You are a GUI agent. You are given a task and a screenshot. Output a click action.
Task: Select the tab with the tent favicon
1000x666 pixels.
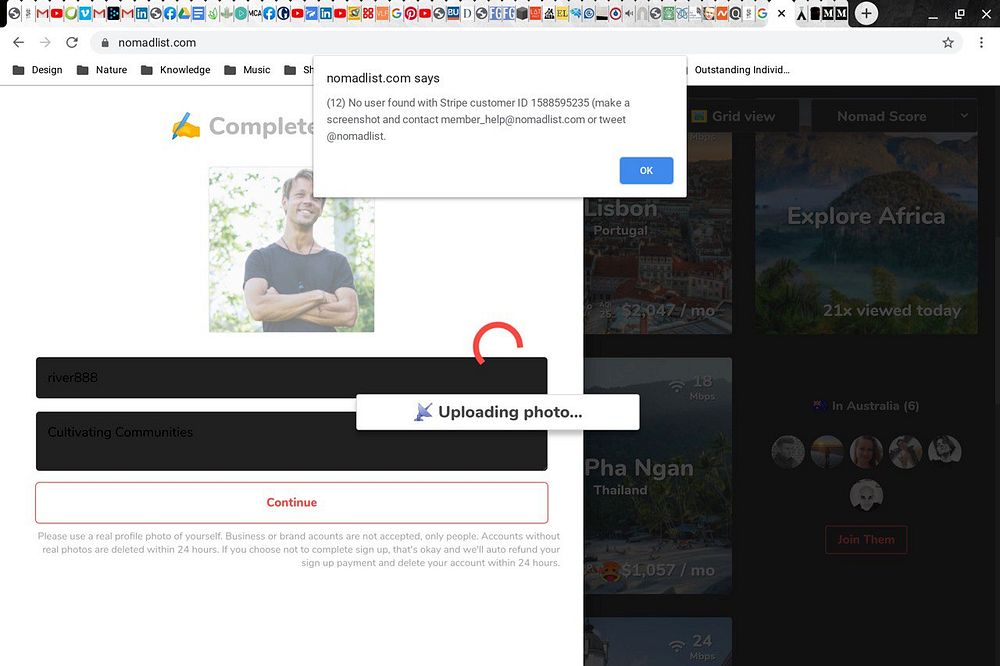tap(800, 13)
